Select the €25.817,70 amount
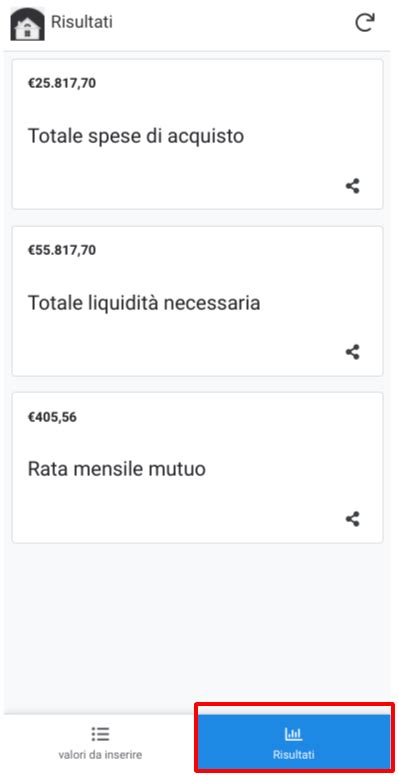Screen dimensions: 398x776 click(x=62, y=83)
